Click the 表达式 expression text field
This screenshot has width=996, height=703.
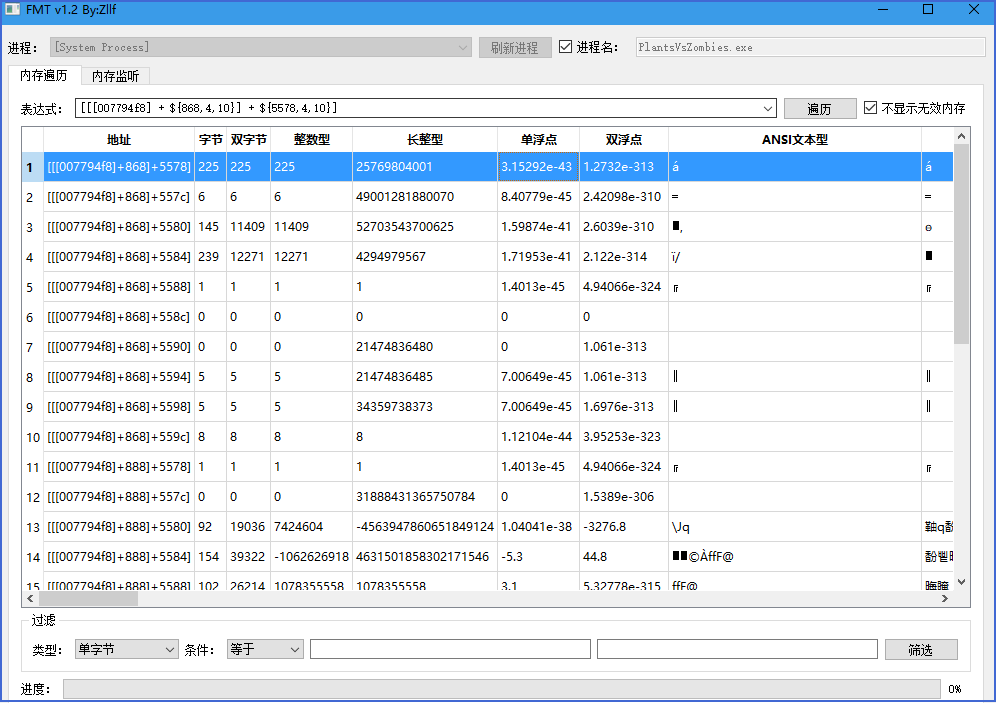pos(418,109)
